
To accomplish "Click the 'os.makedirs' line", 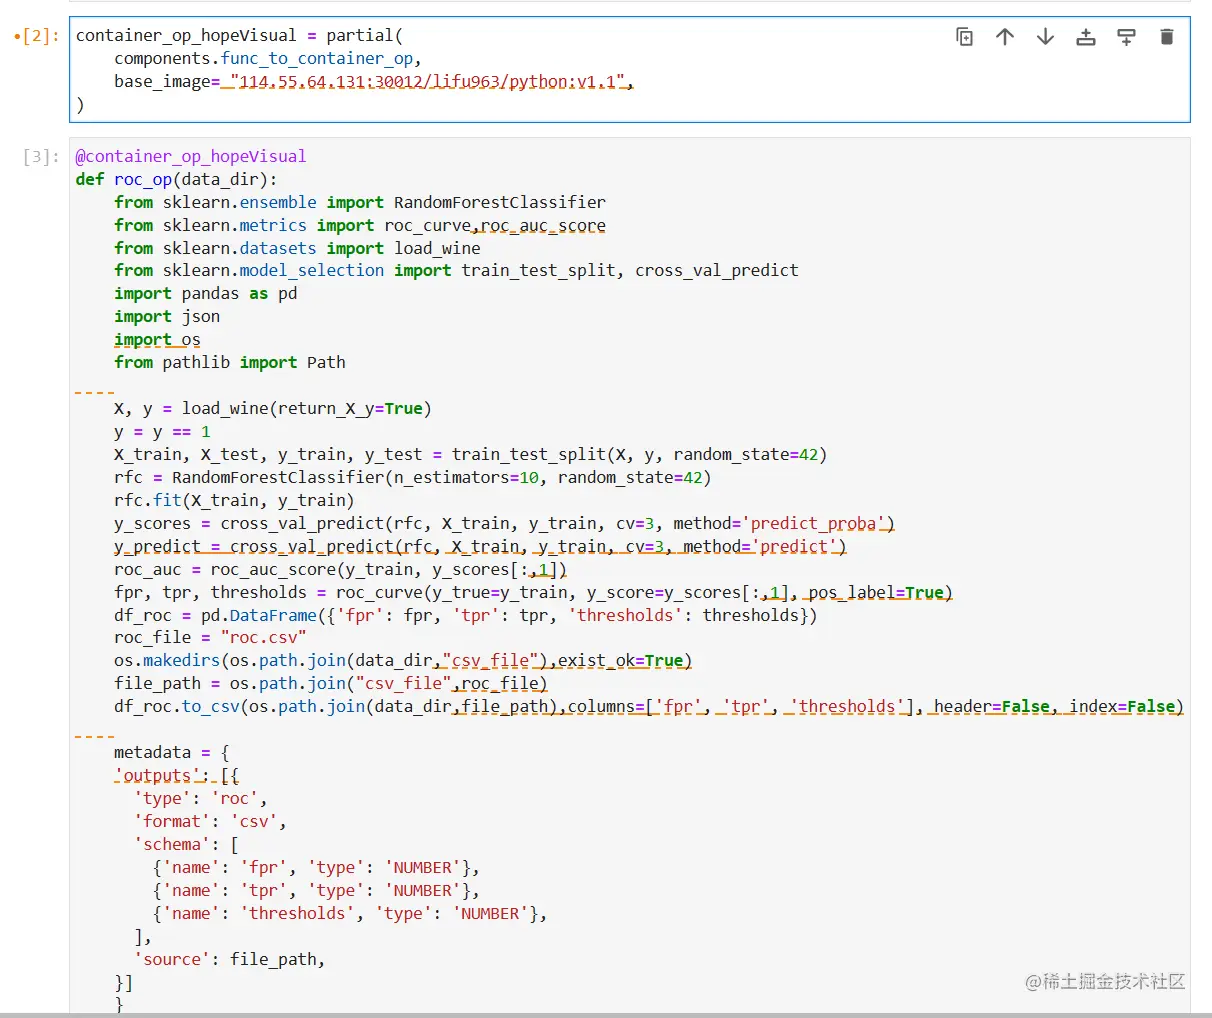I will coord(403,660).
